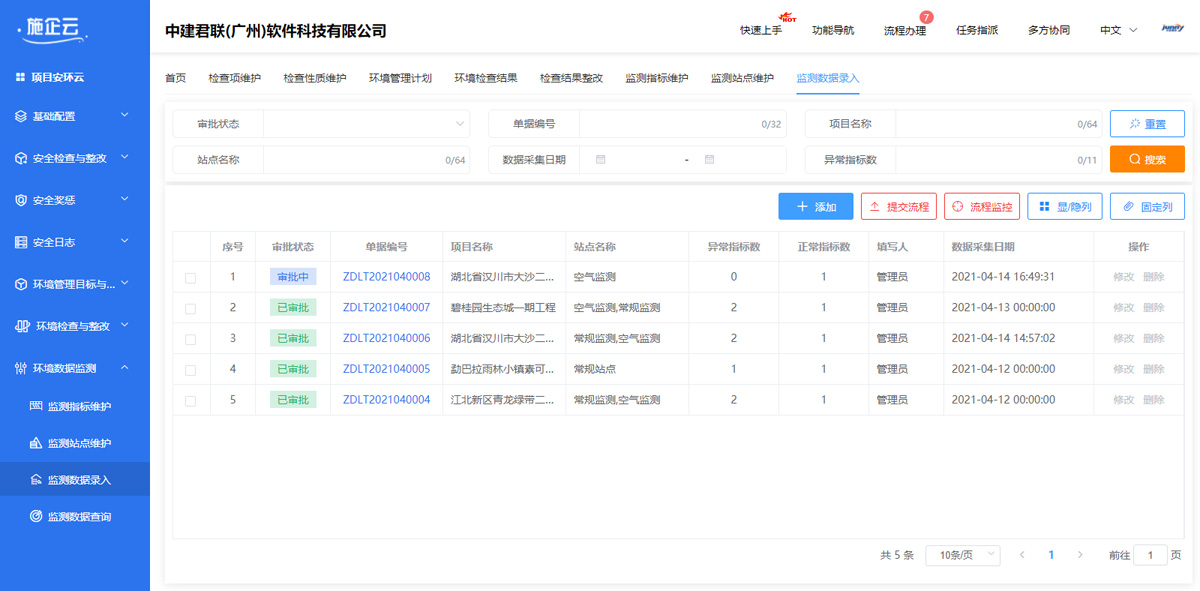Screen dimensions: 1200x591
Task: Click the 项目安环云 grid icon
Action: click(x=20, y=77)
